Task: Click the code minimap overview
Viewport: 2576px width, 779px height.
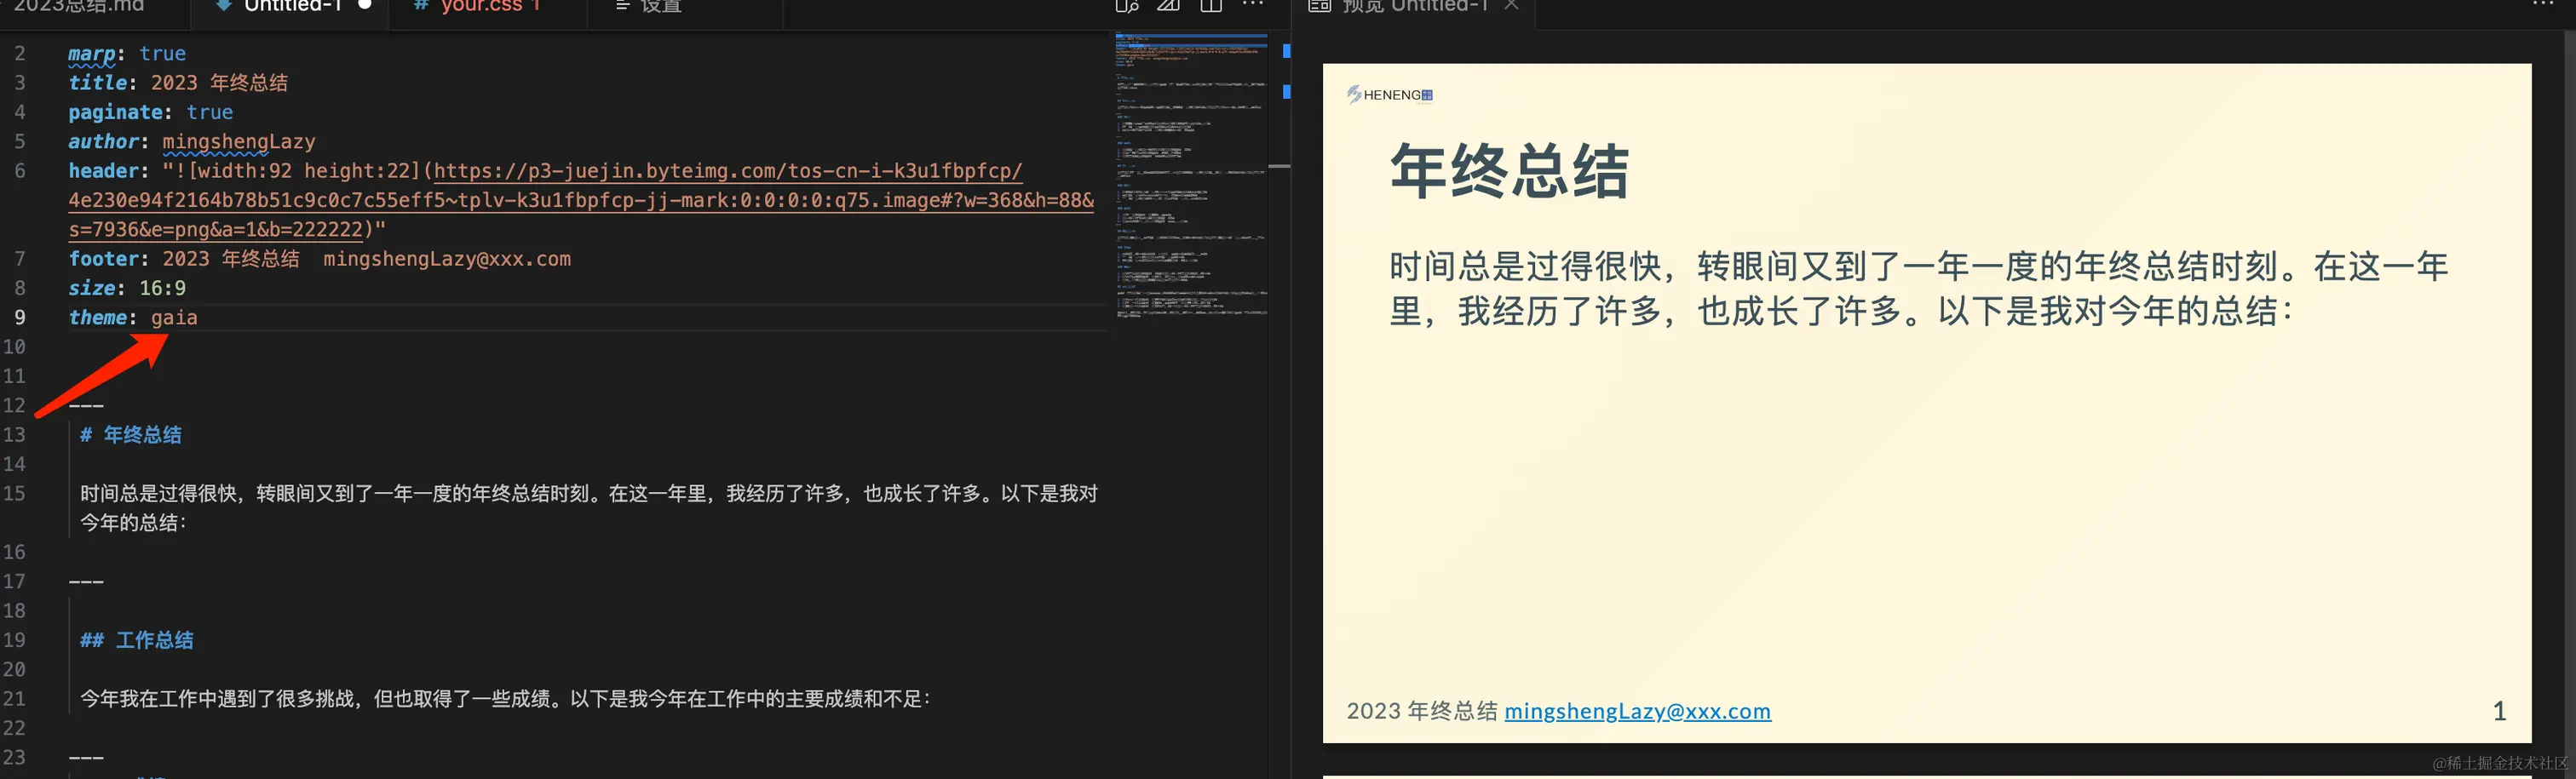Action: [1191, 176]
